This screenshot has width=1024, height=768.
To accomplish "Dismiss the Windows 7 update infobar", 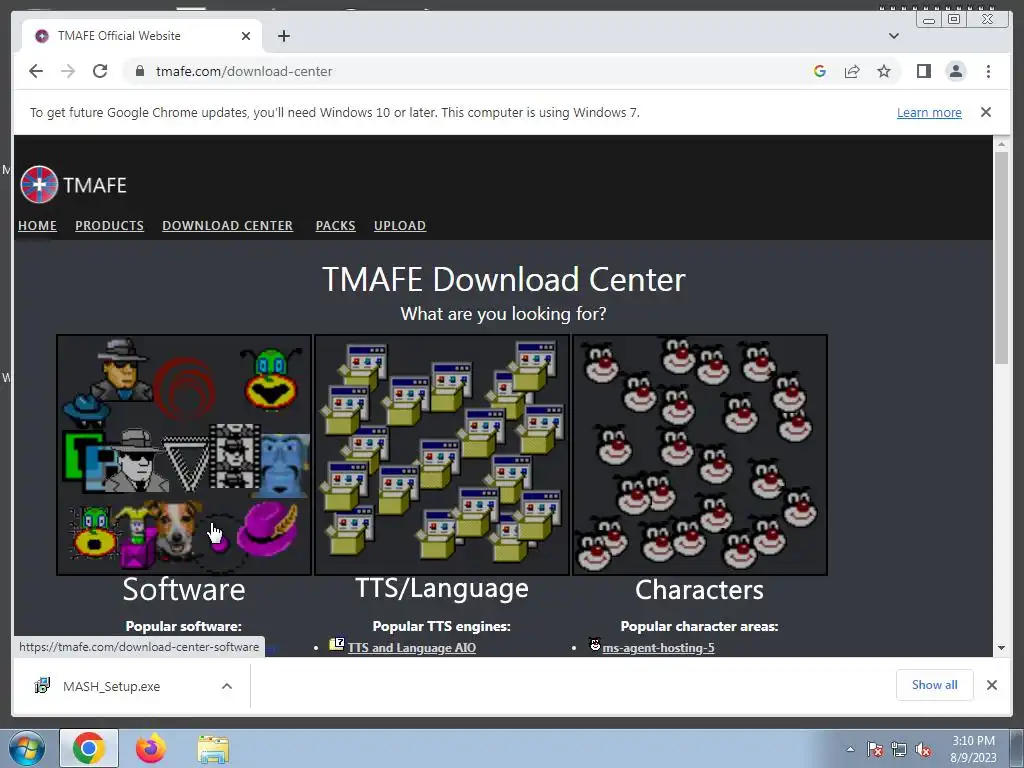I will pos(986,112).
